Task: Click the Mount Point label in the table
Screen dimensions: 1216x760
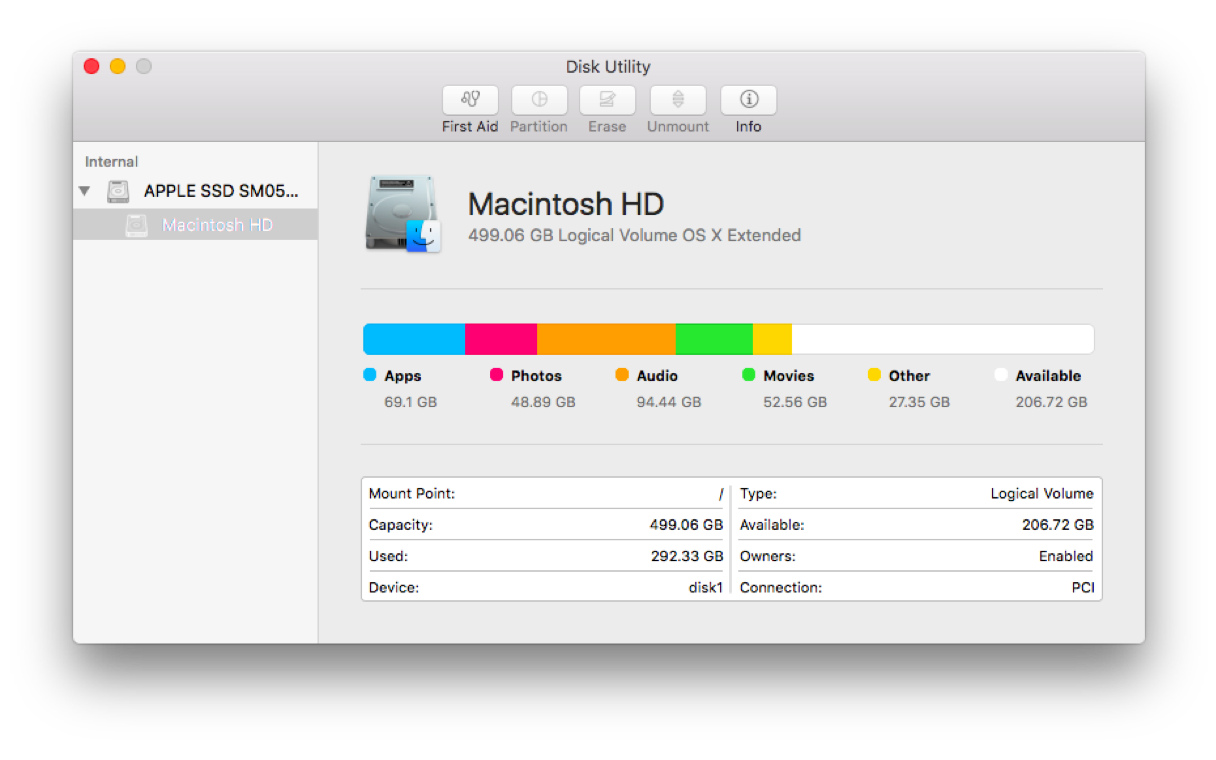Action: [412, 493]
